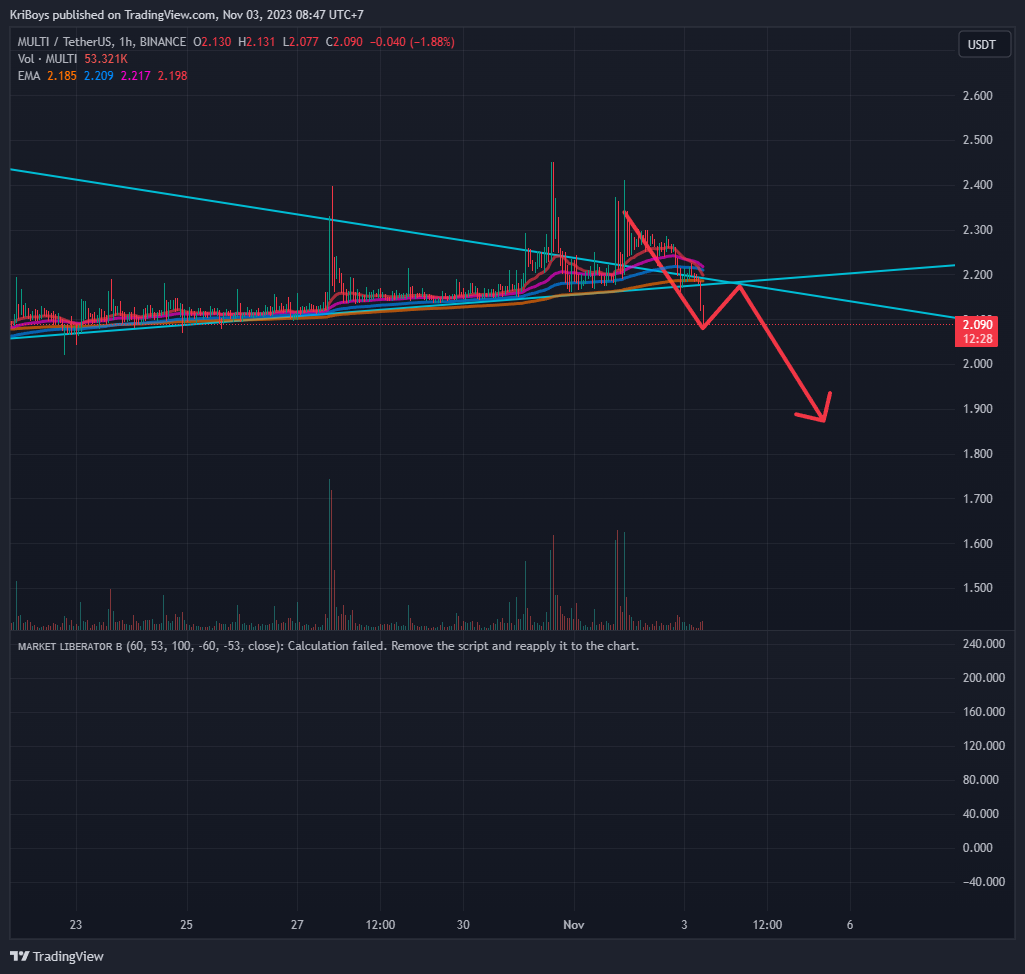The width and height of the screenshot is (1025, 974).
Task: Click the 1.500 price axis label
Action: coord(977,588)
